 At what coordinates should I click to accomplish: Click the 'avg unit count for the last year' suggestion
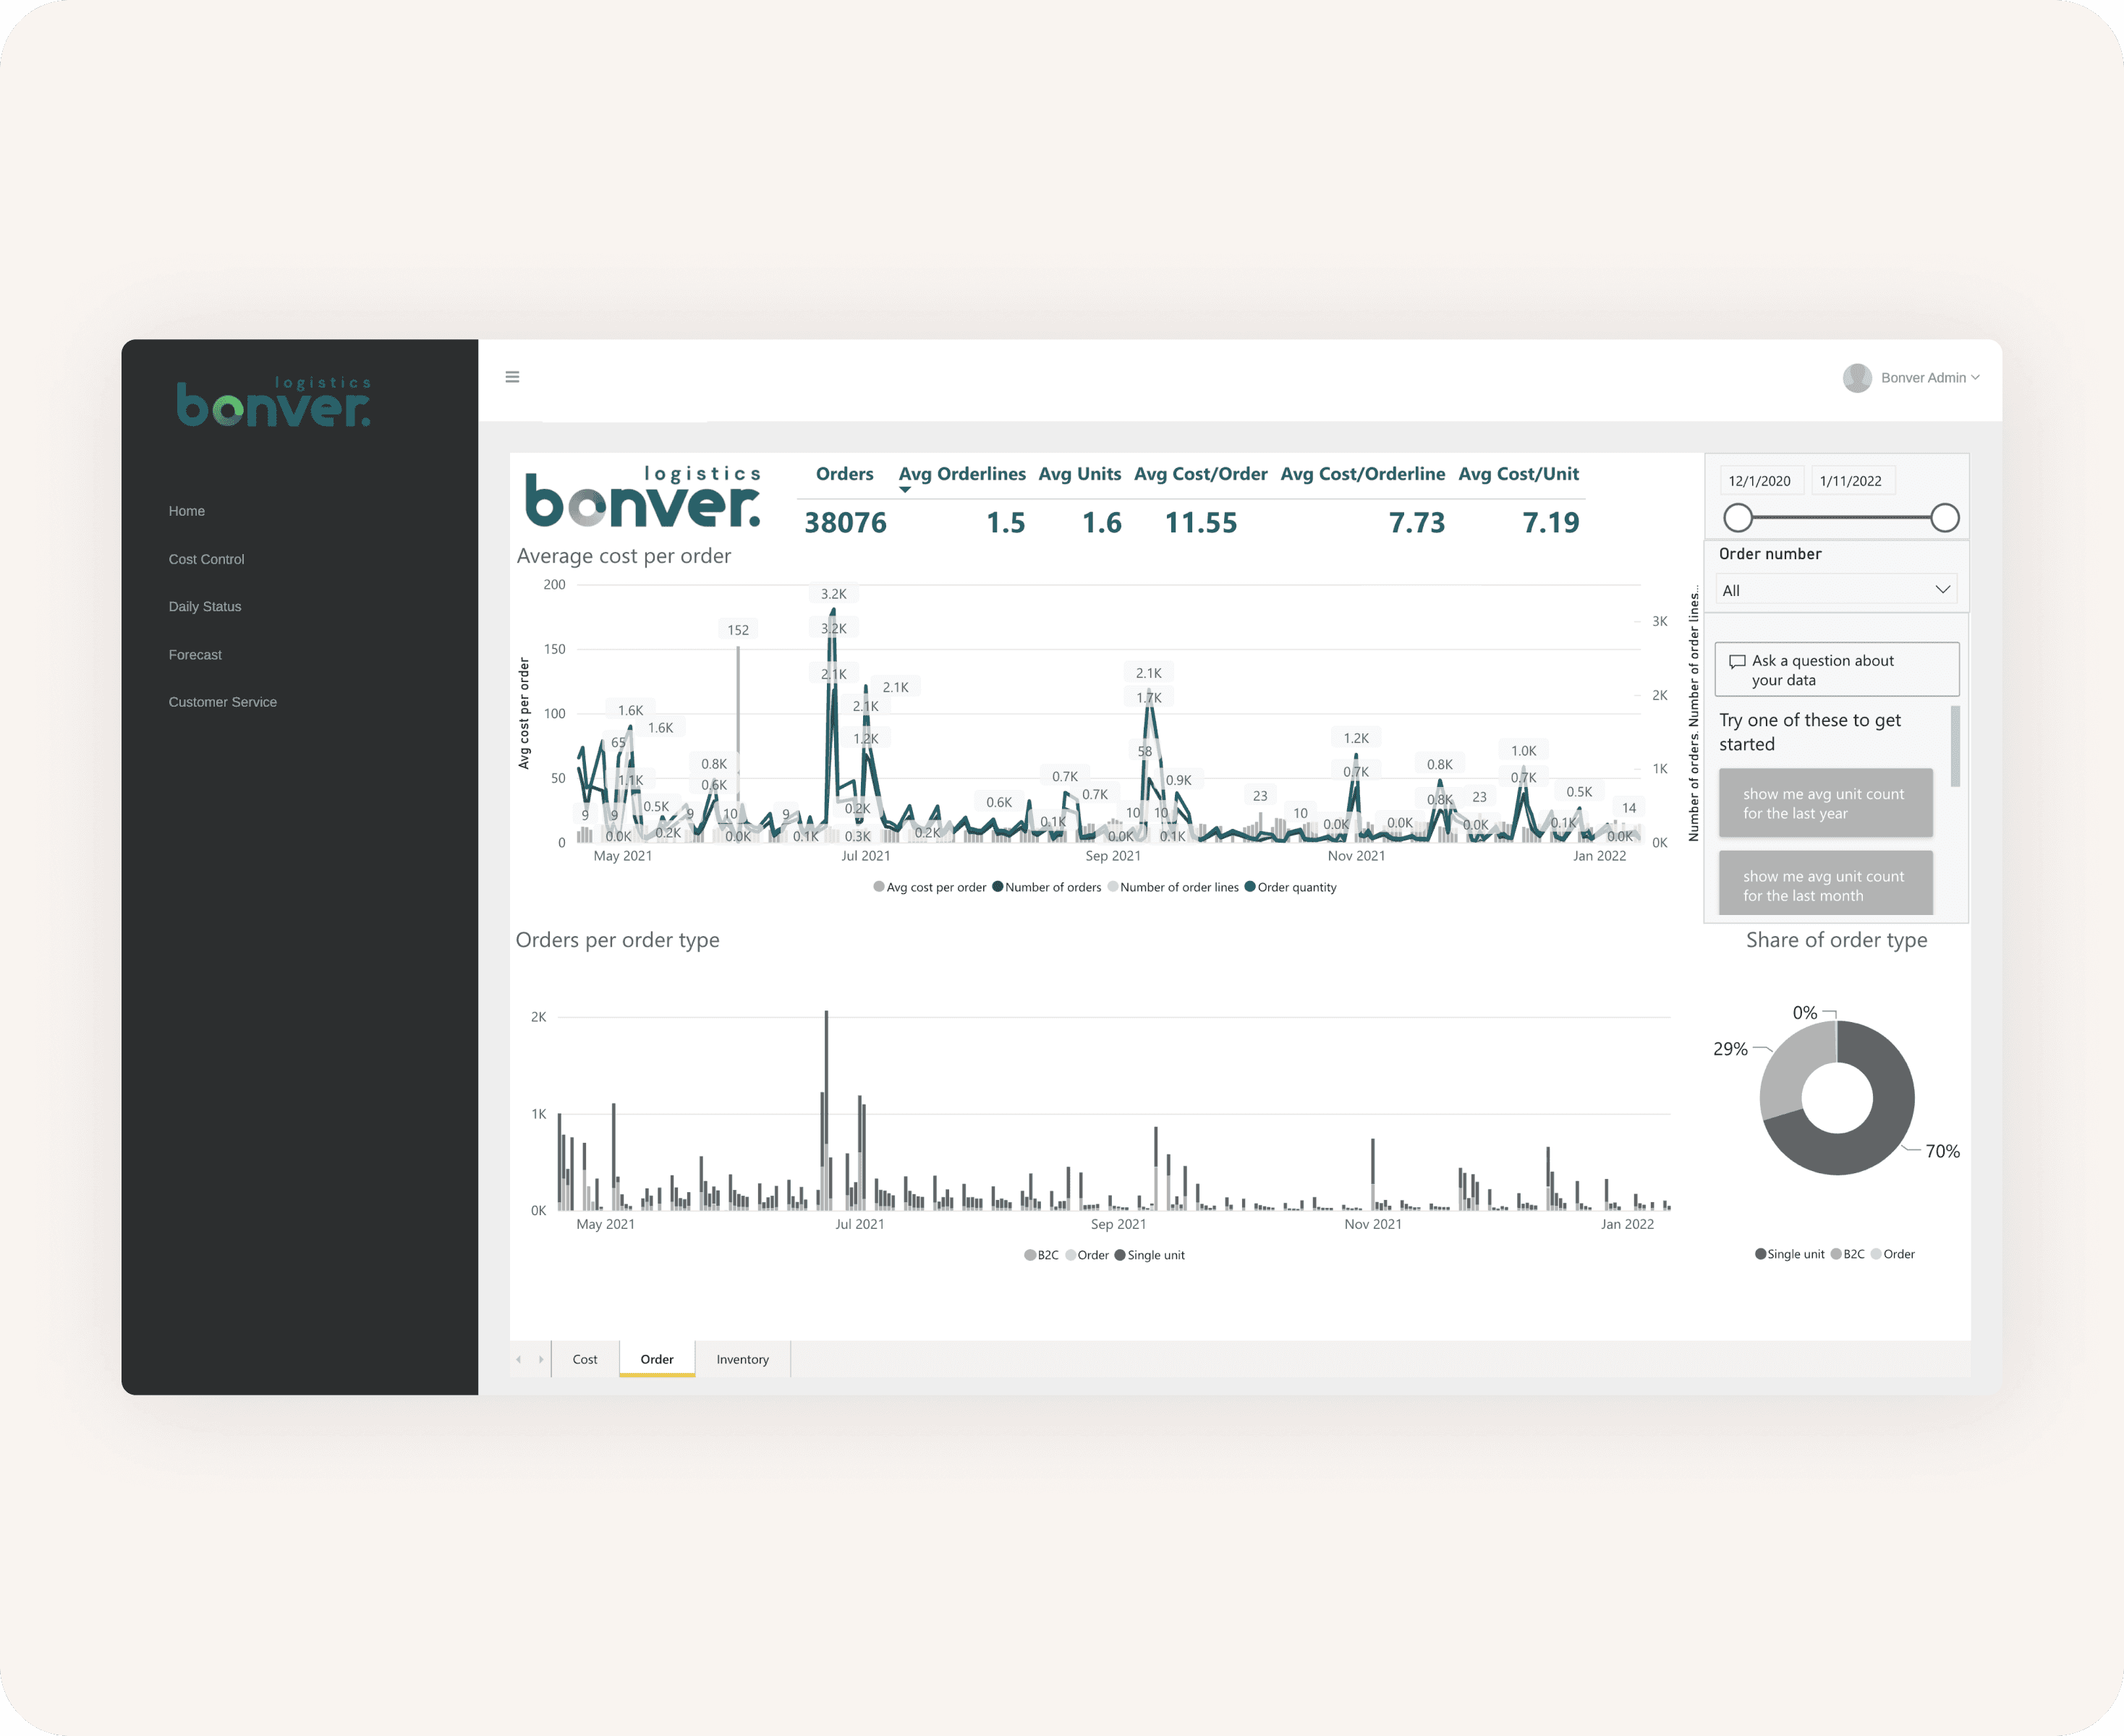tap(1825, 803)
